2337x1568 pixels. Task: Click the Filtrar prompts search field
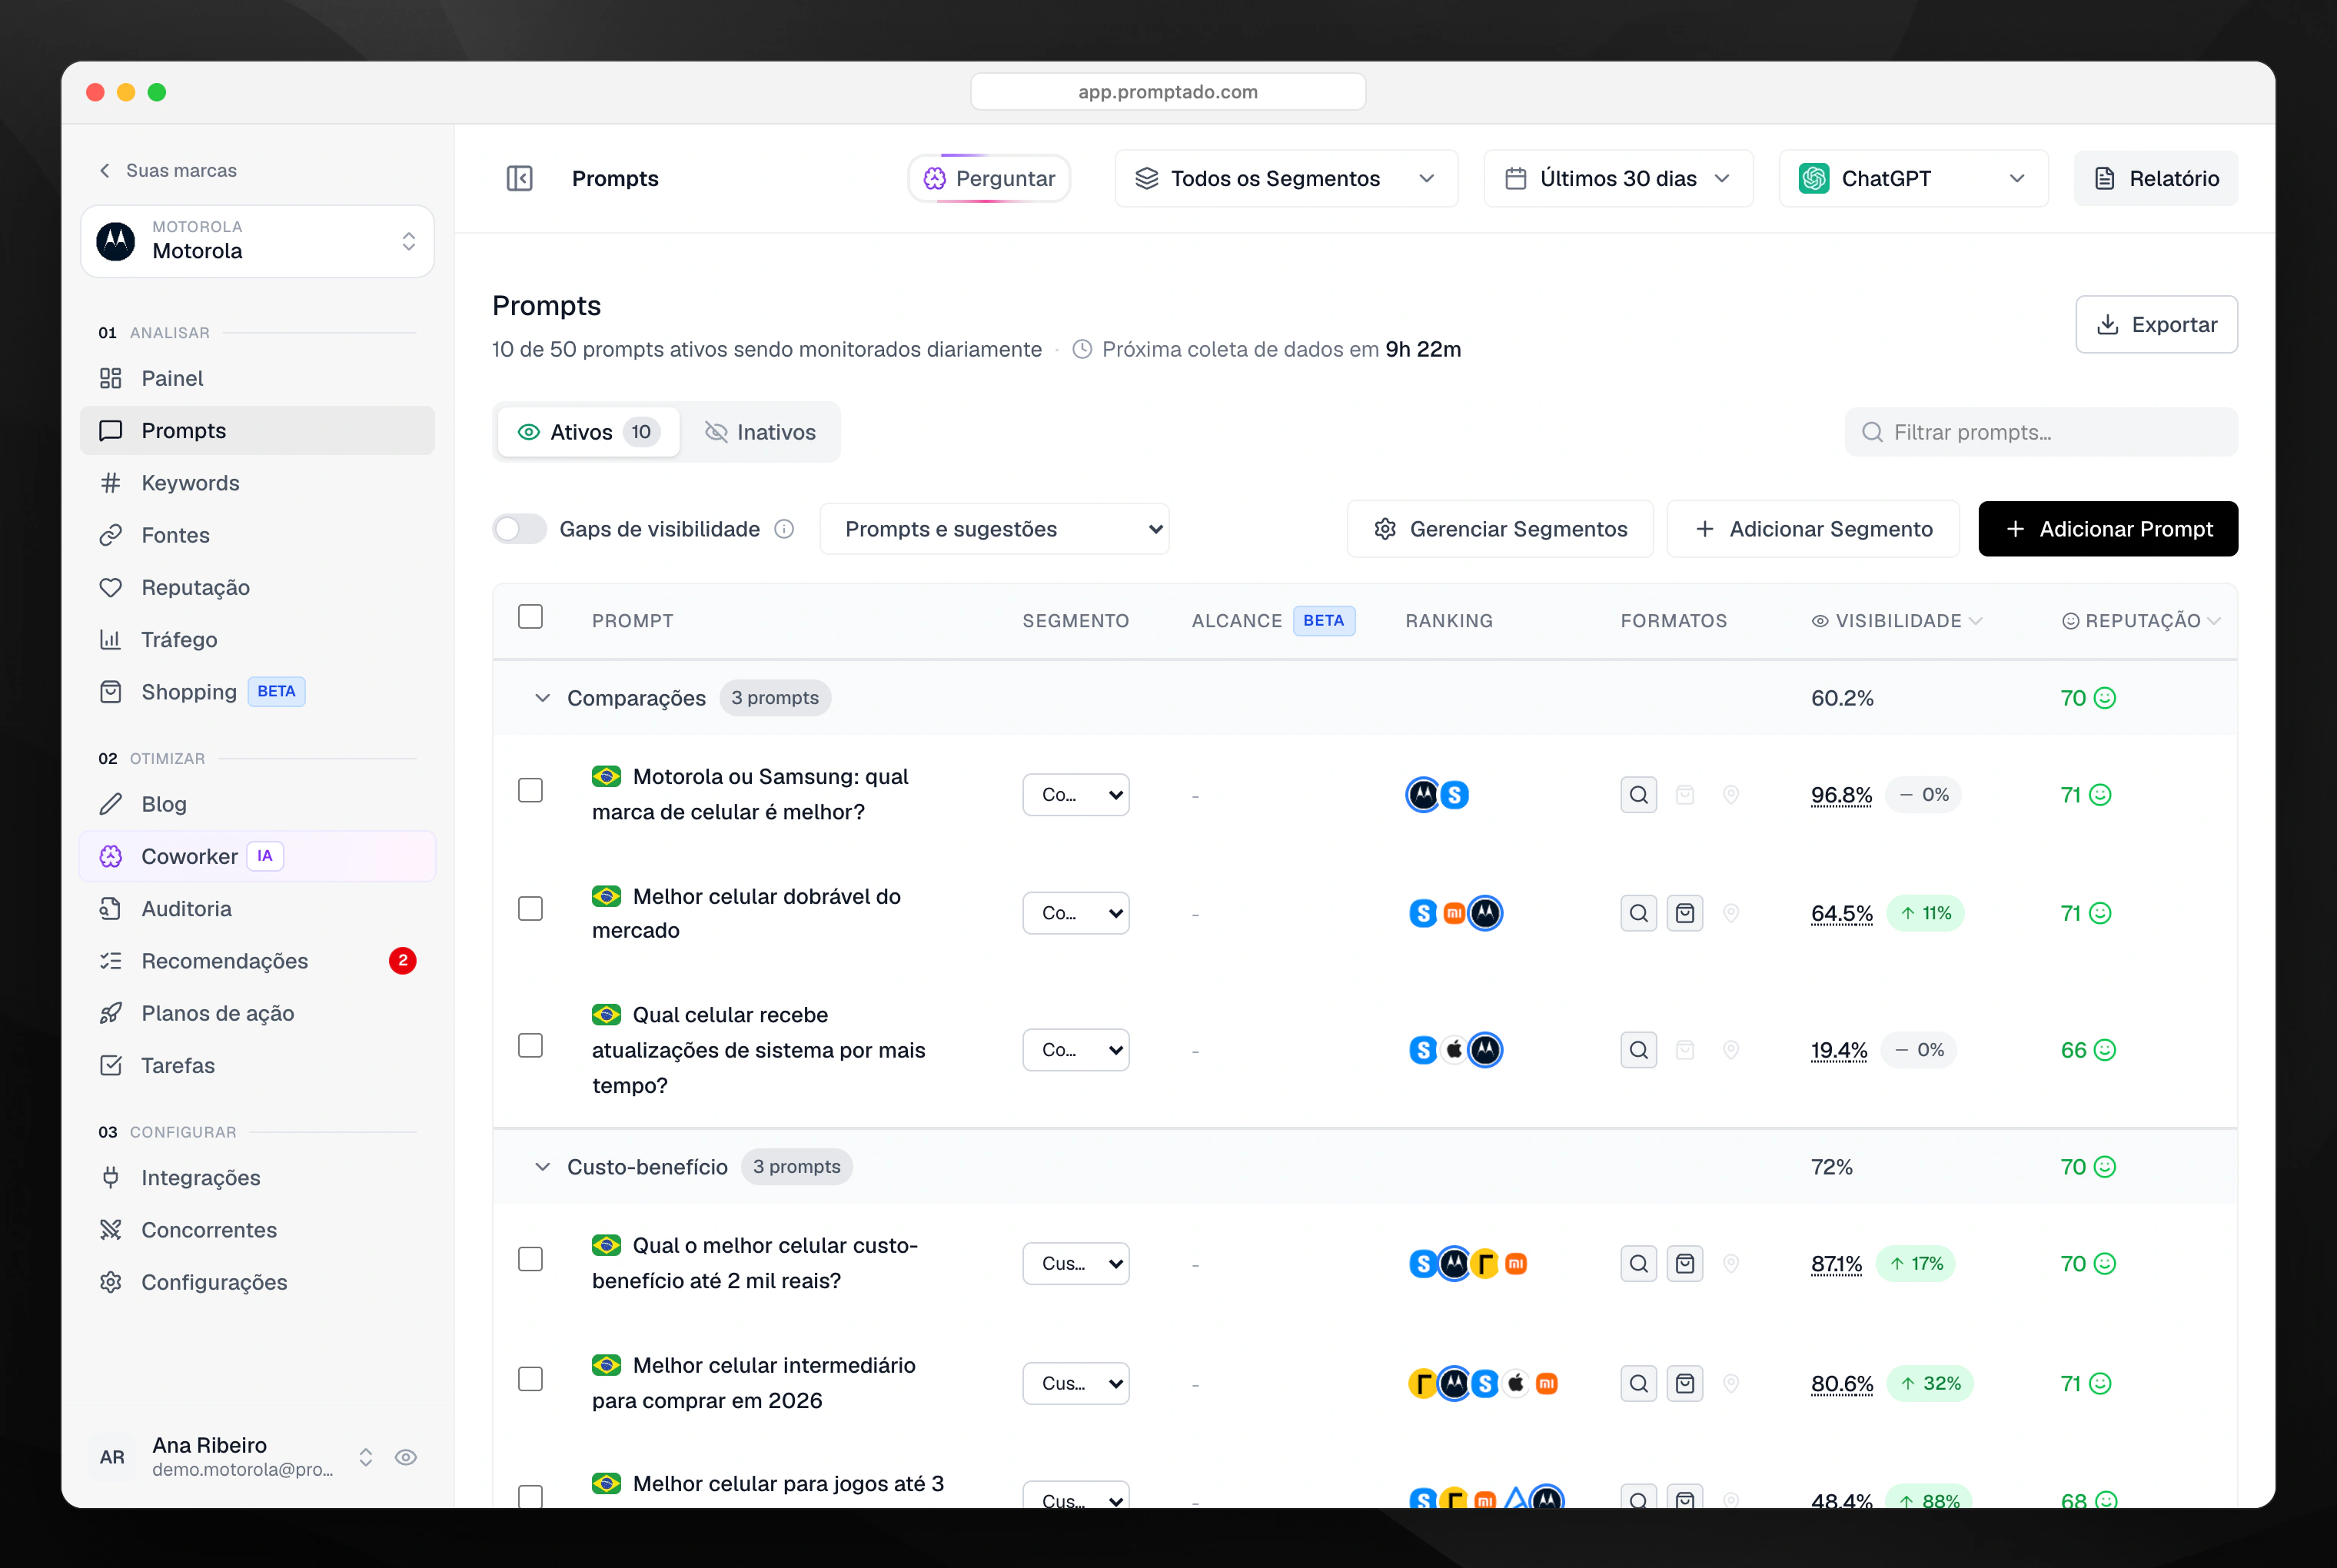point(2041,432)
